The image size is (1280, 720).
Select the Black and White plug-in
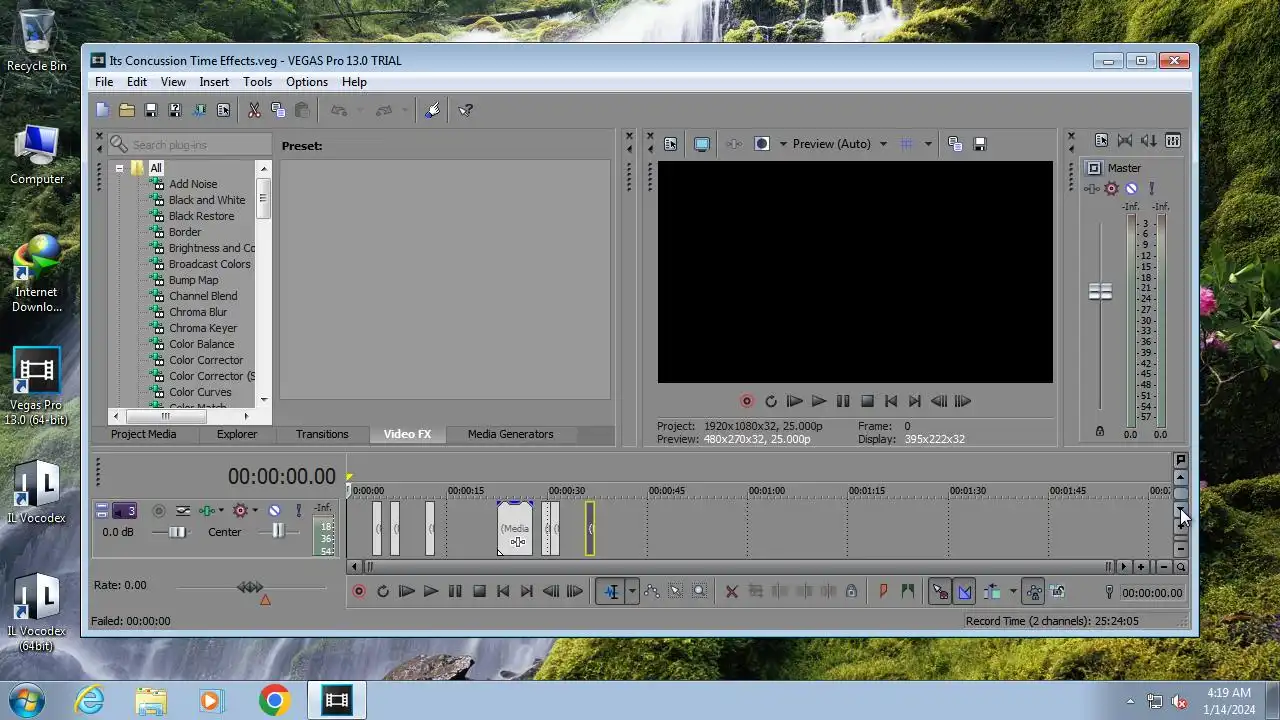(207, 200)
